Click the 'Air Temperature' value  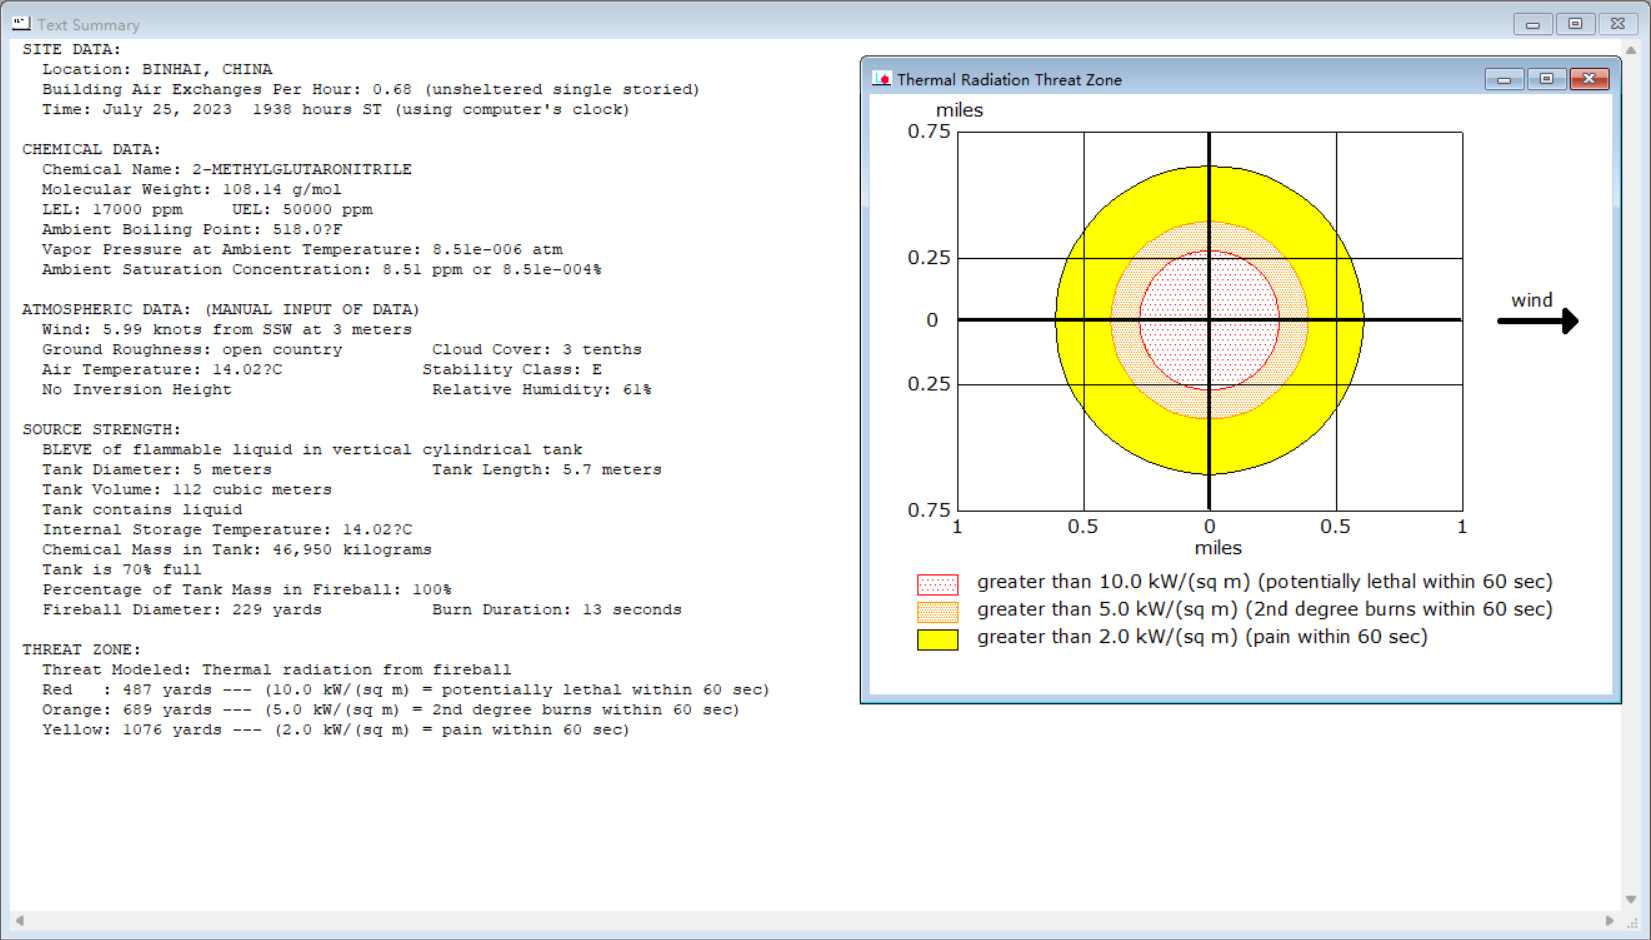tap(162, 370)
